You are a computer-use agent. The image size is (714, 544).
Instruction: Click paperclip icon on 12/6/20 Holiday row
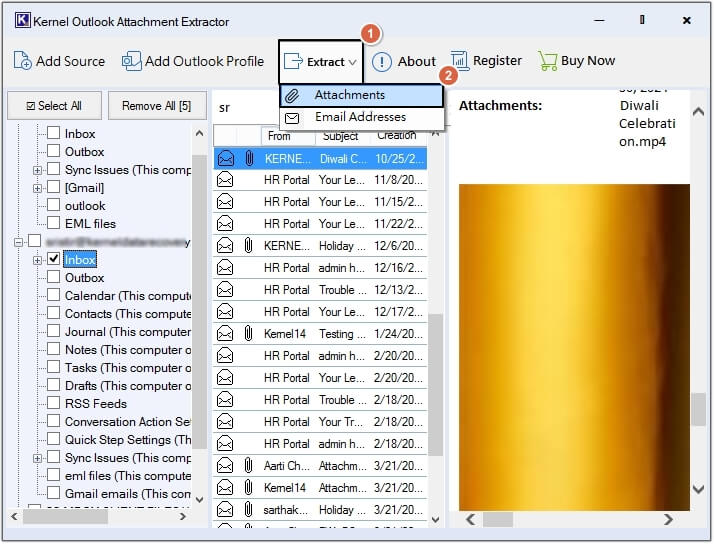click(x=248, y=246)
